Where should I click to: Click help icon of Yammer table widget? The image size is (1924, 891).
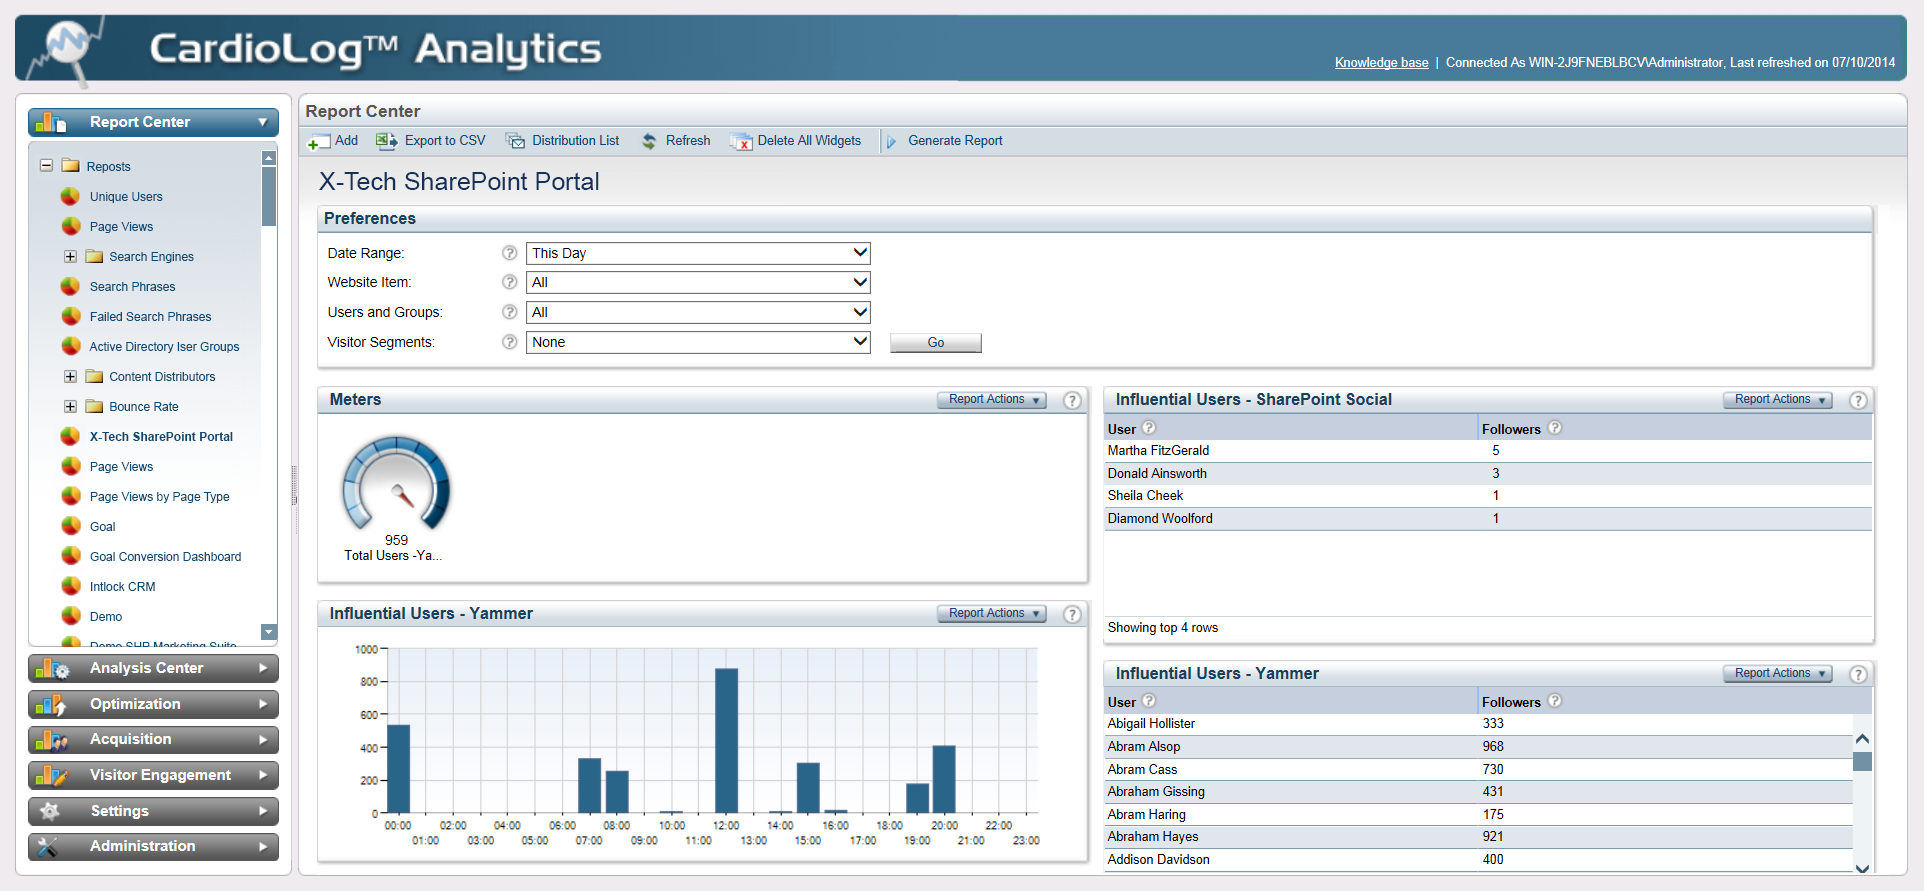pyautogui.click(x=1858, y=674)
